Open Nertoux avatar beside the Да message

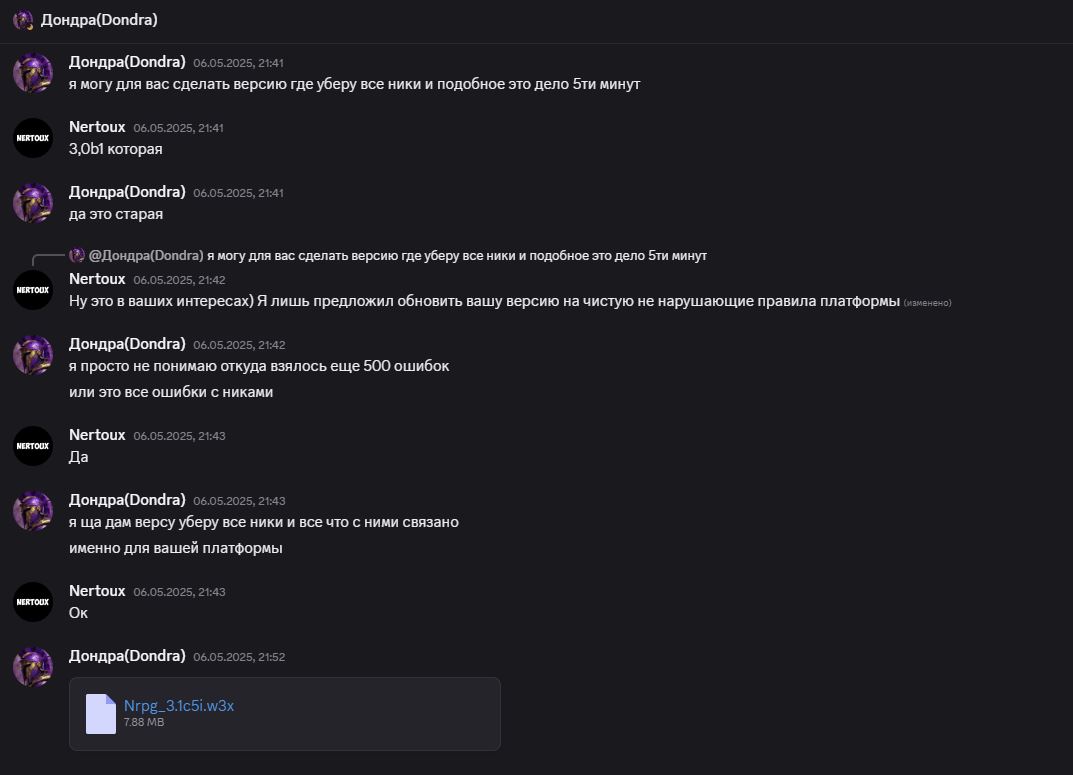click(x=33, y=445)
